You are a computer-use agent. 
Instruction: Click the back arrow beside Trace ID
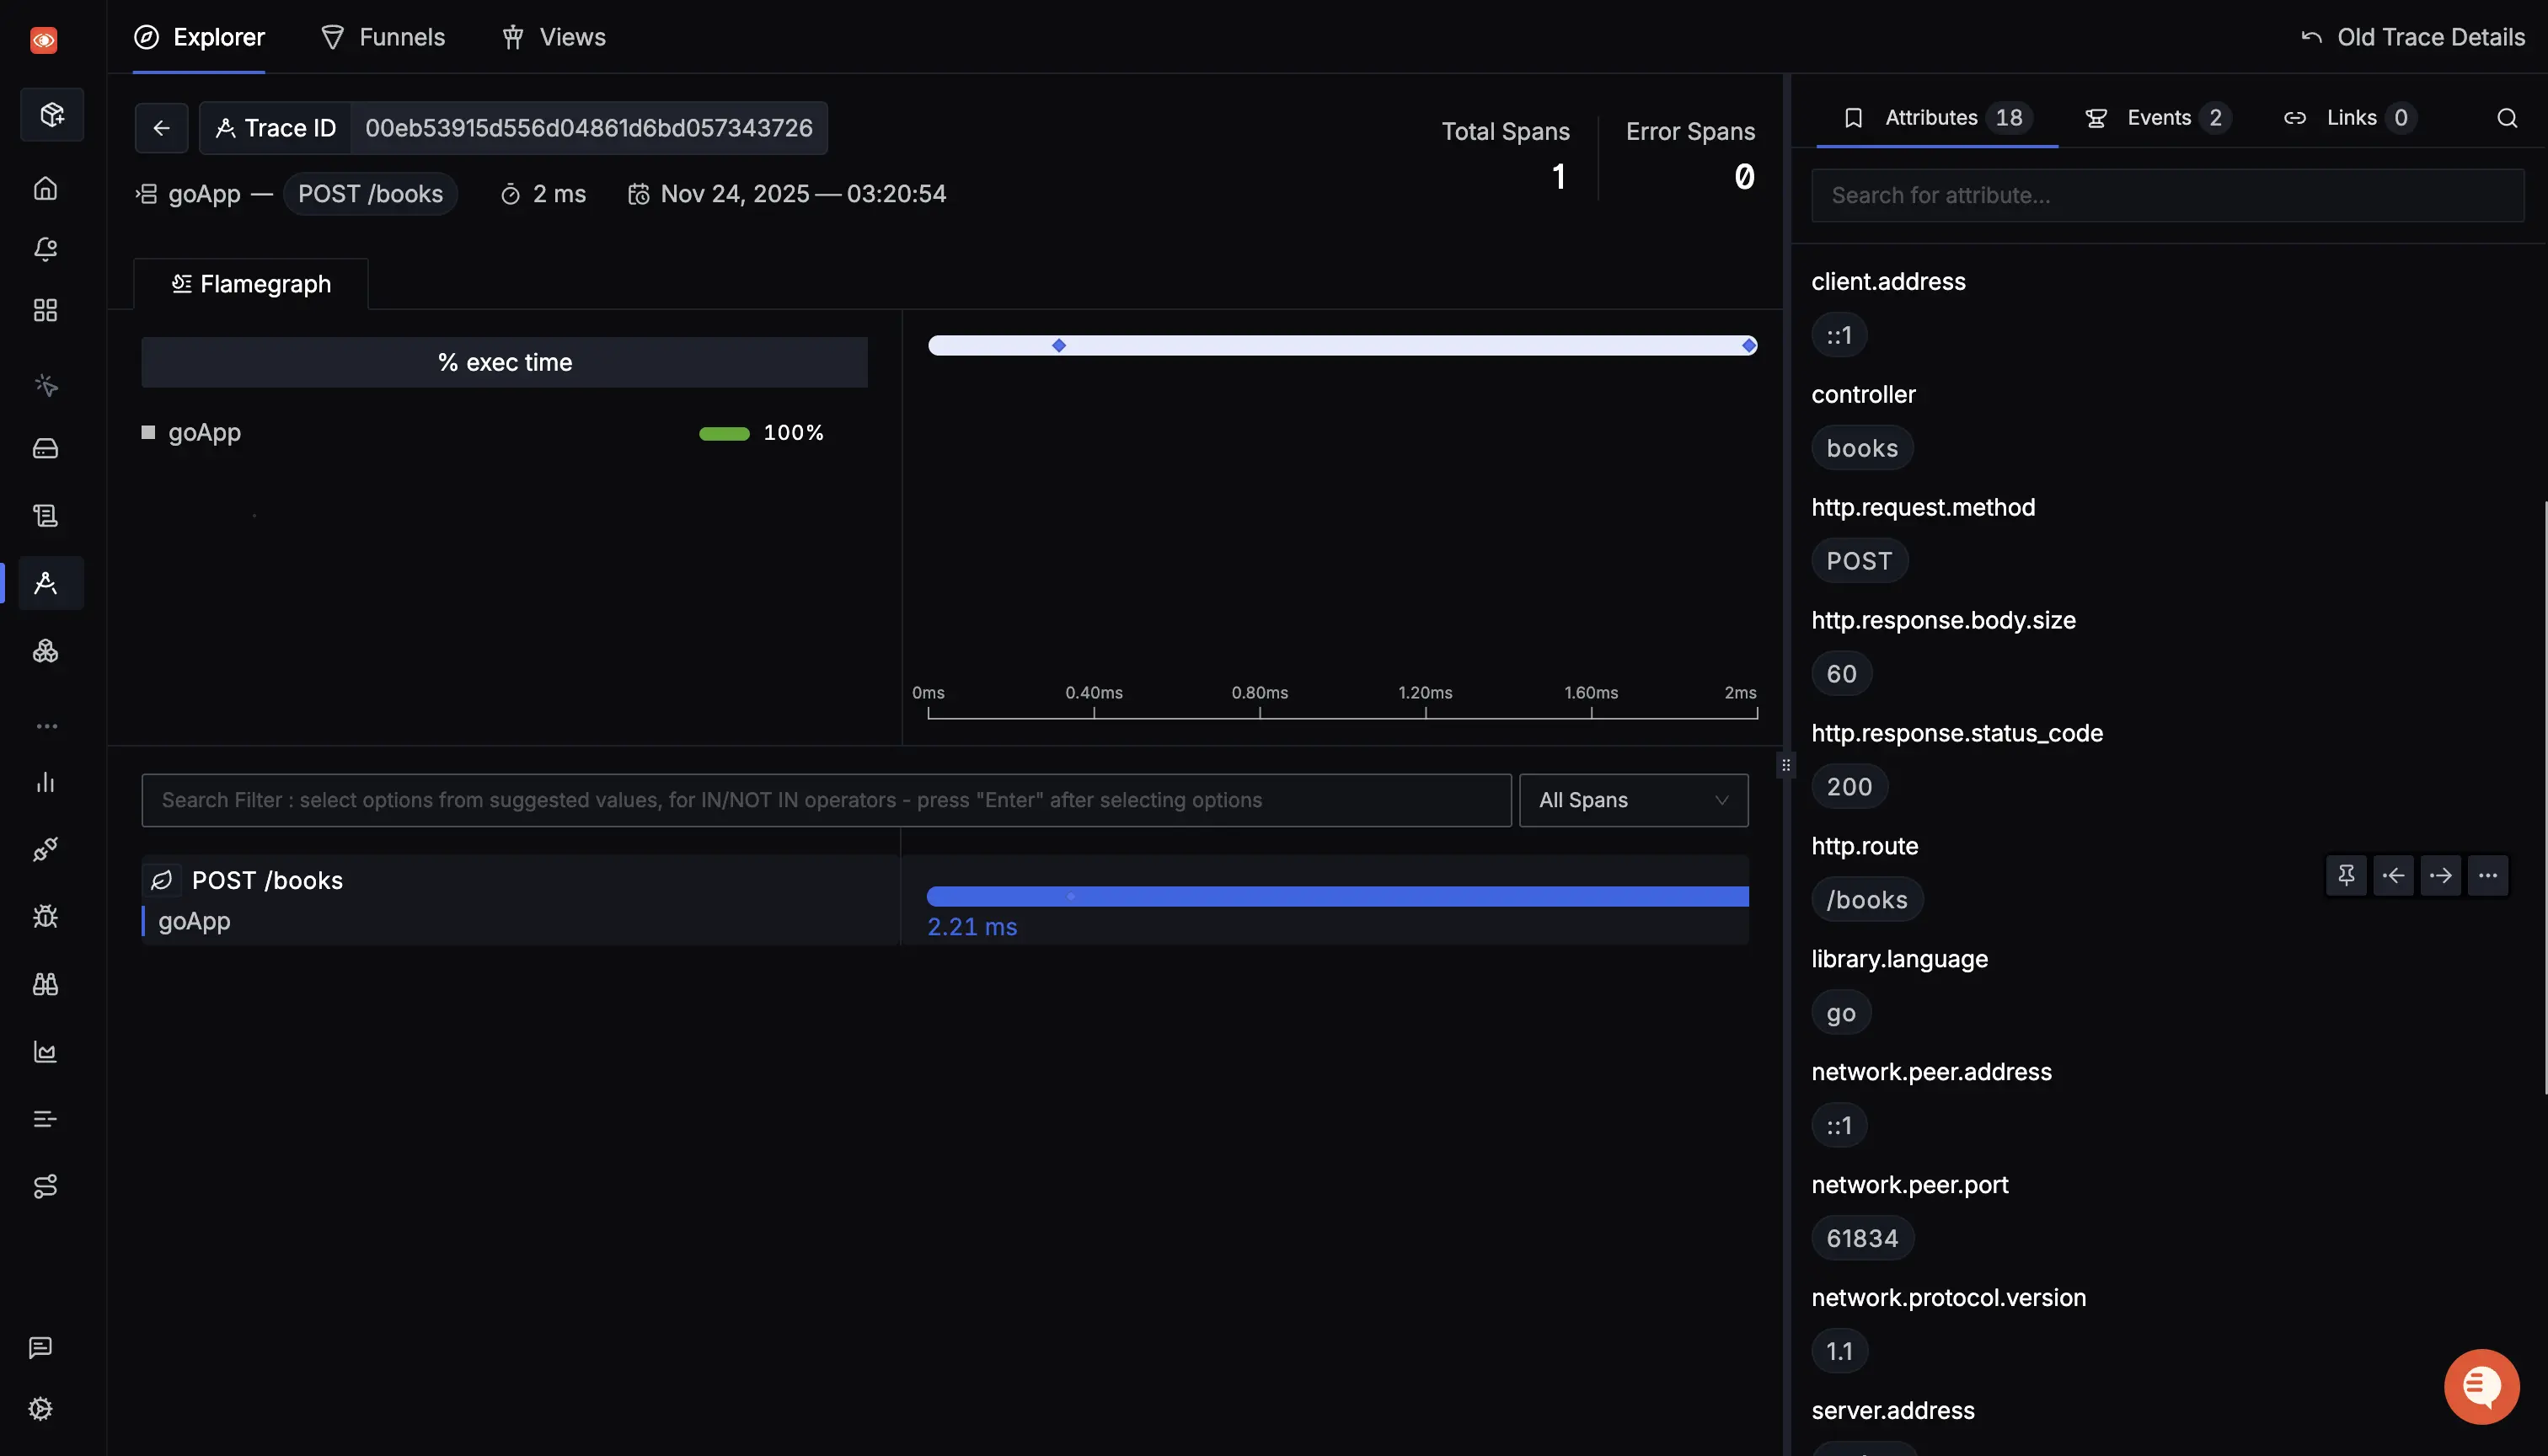point(161,128)
